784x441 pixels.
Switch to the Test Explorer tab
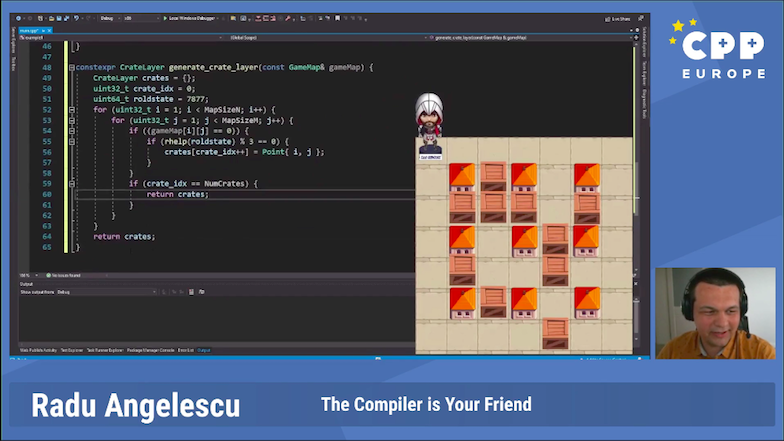[x=72, y=350]
